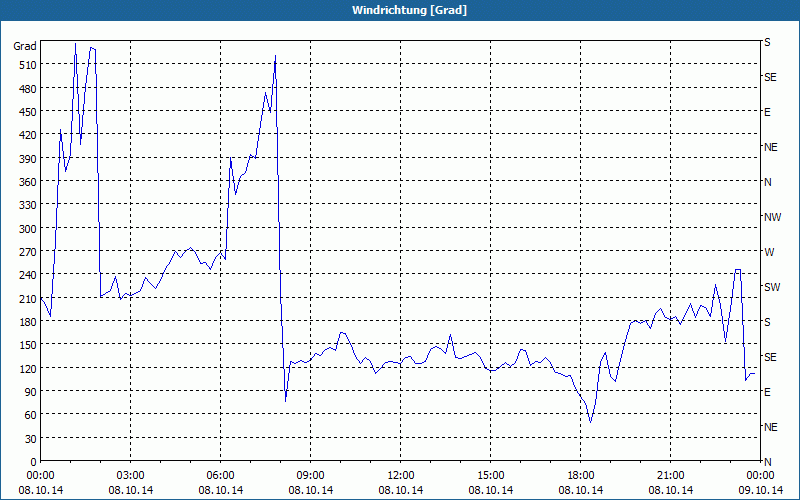
Task: Select compass label E aligned with 90 gridline
Action: pos(767,392)
